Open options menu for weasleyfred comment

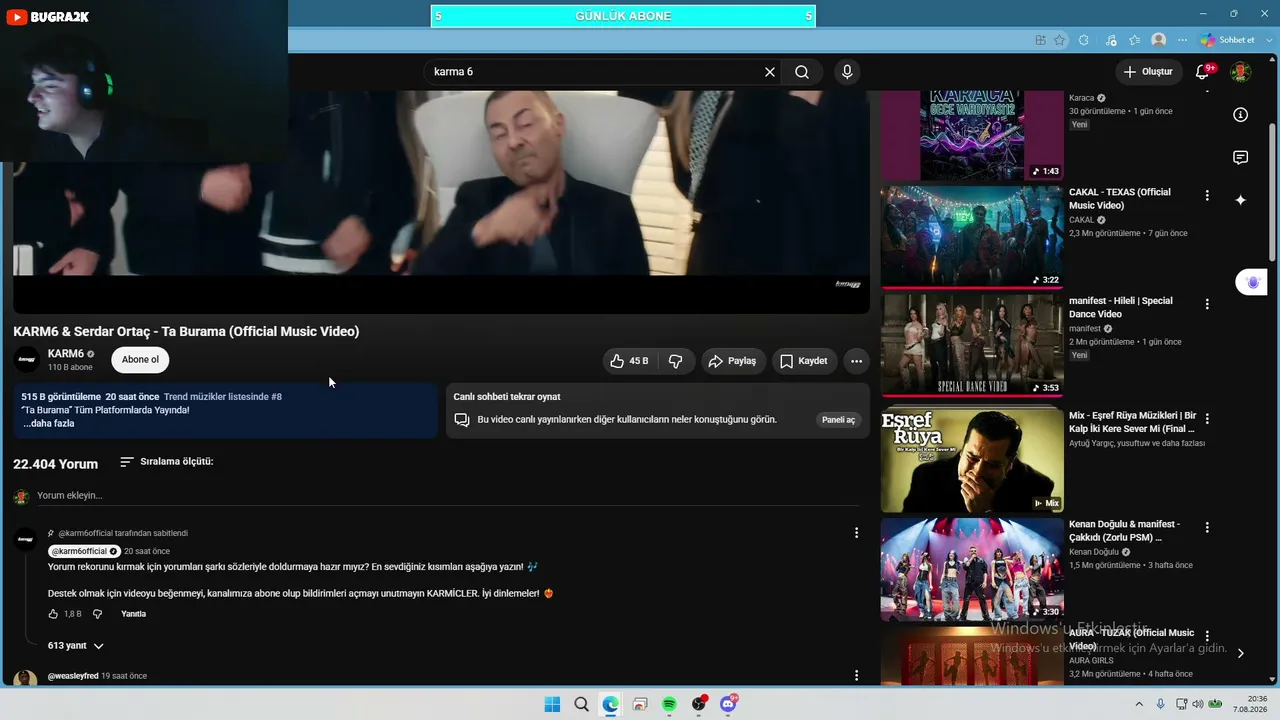point(856,676)
